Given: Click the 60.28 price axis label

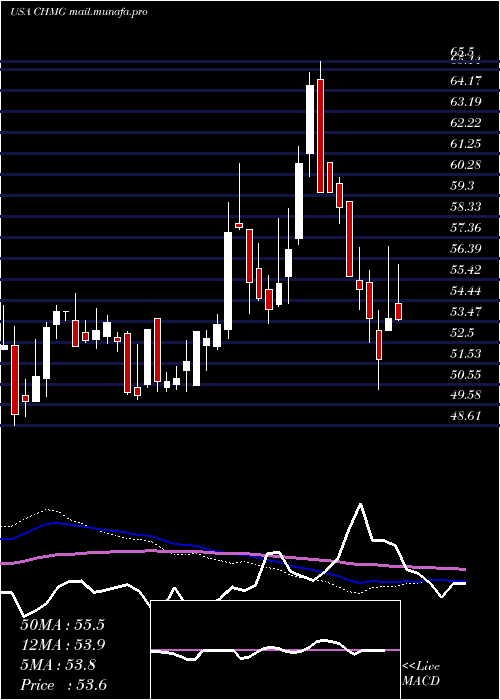Looking at the screenshot, I should pos(466,165).
